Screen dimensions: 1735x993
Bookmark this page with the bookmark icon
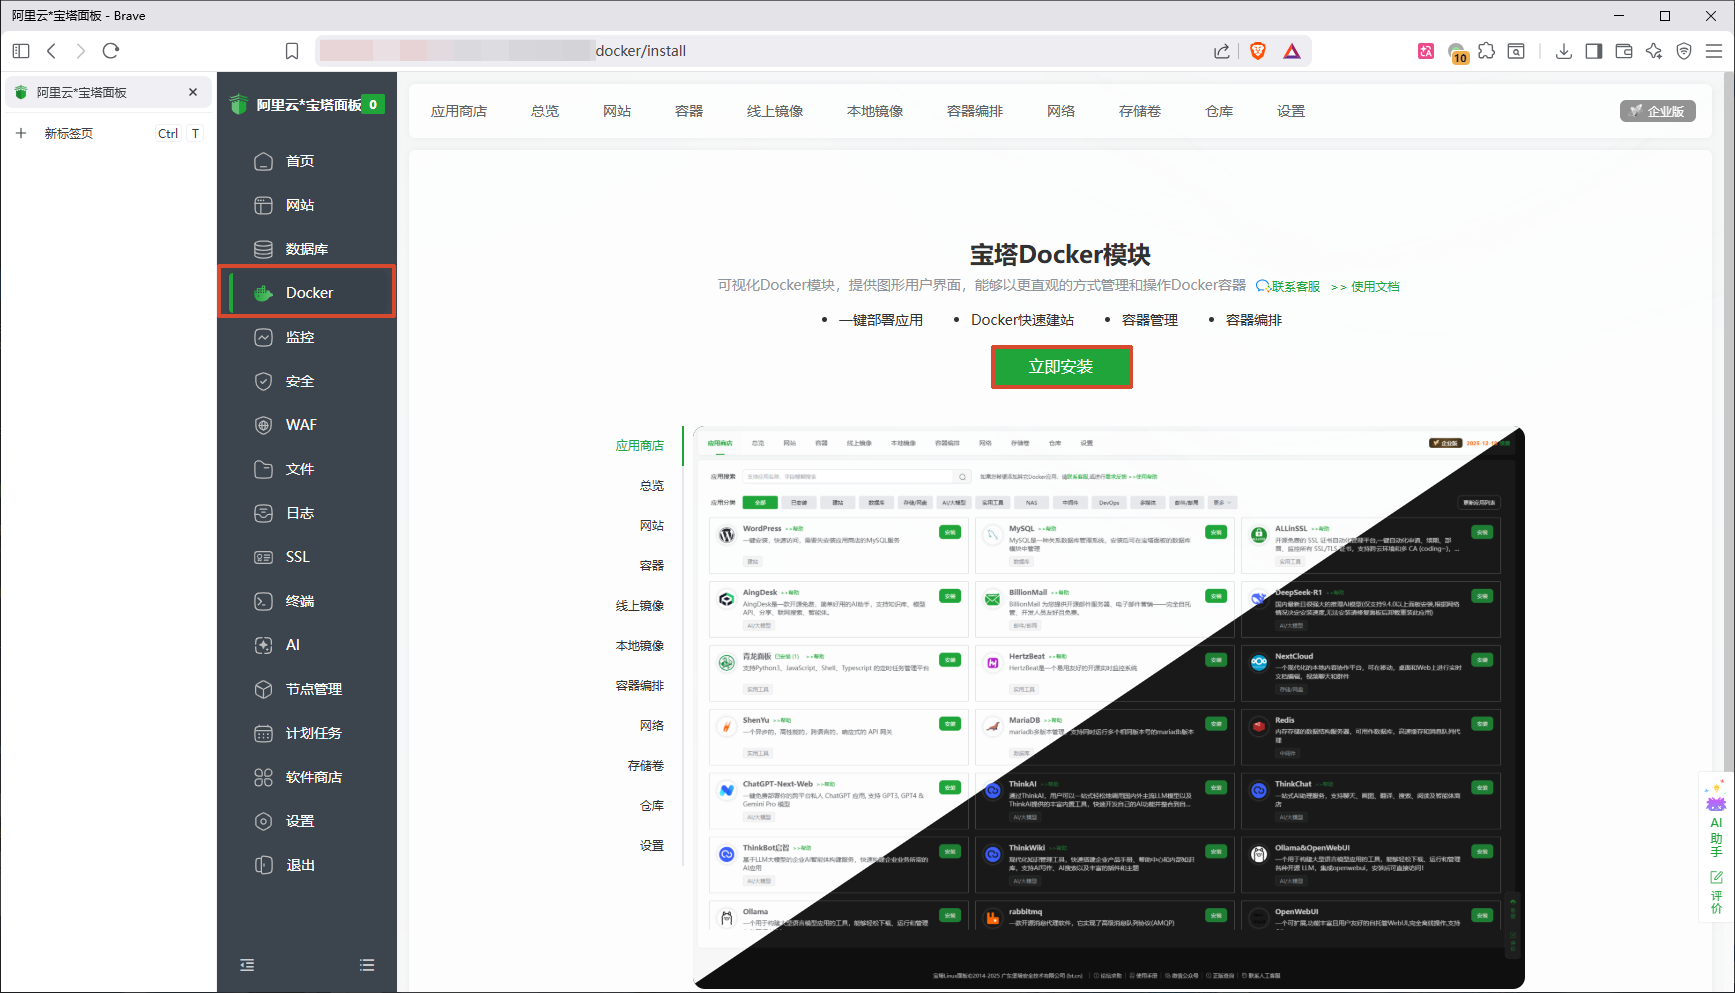pyautogui.click(x=292, y=51)
